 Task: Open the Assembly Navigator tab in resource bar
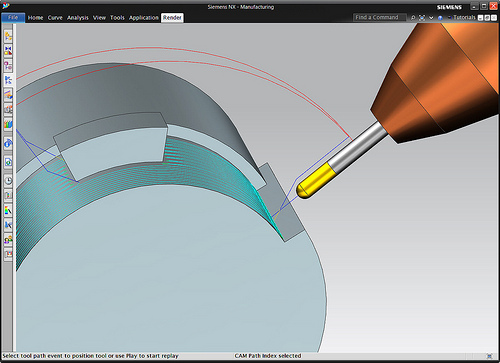tap(8, 36)
